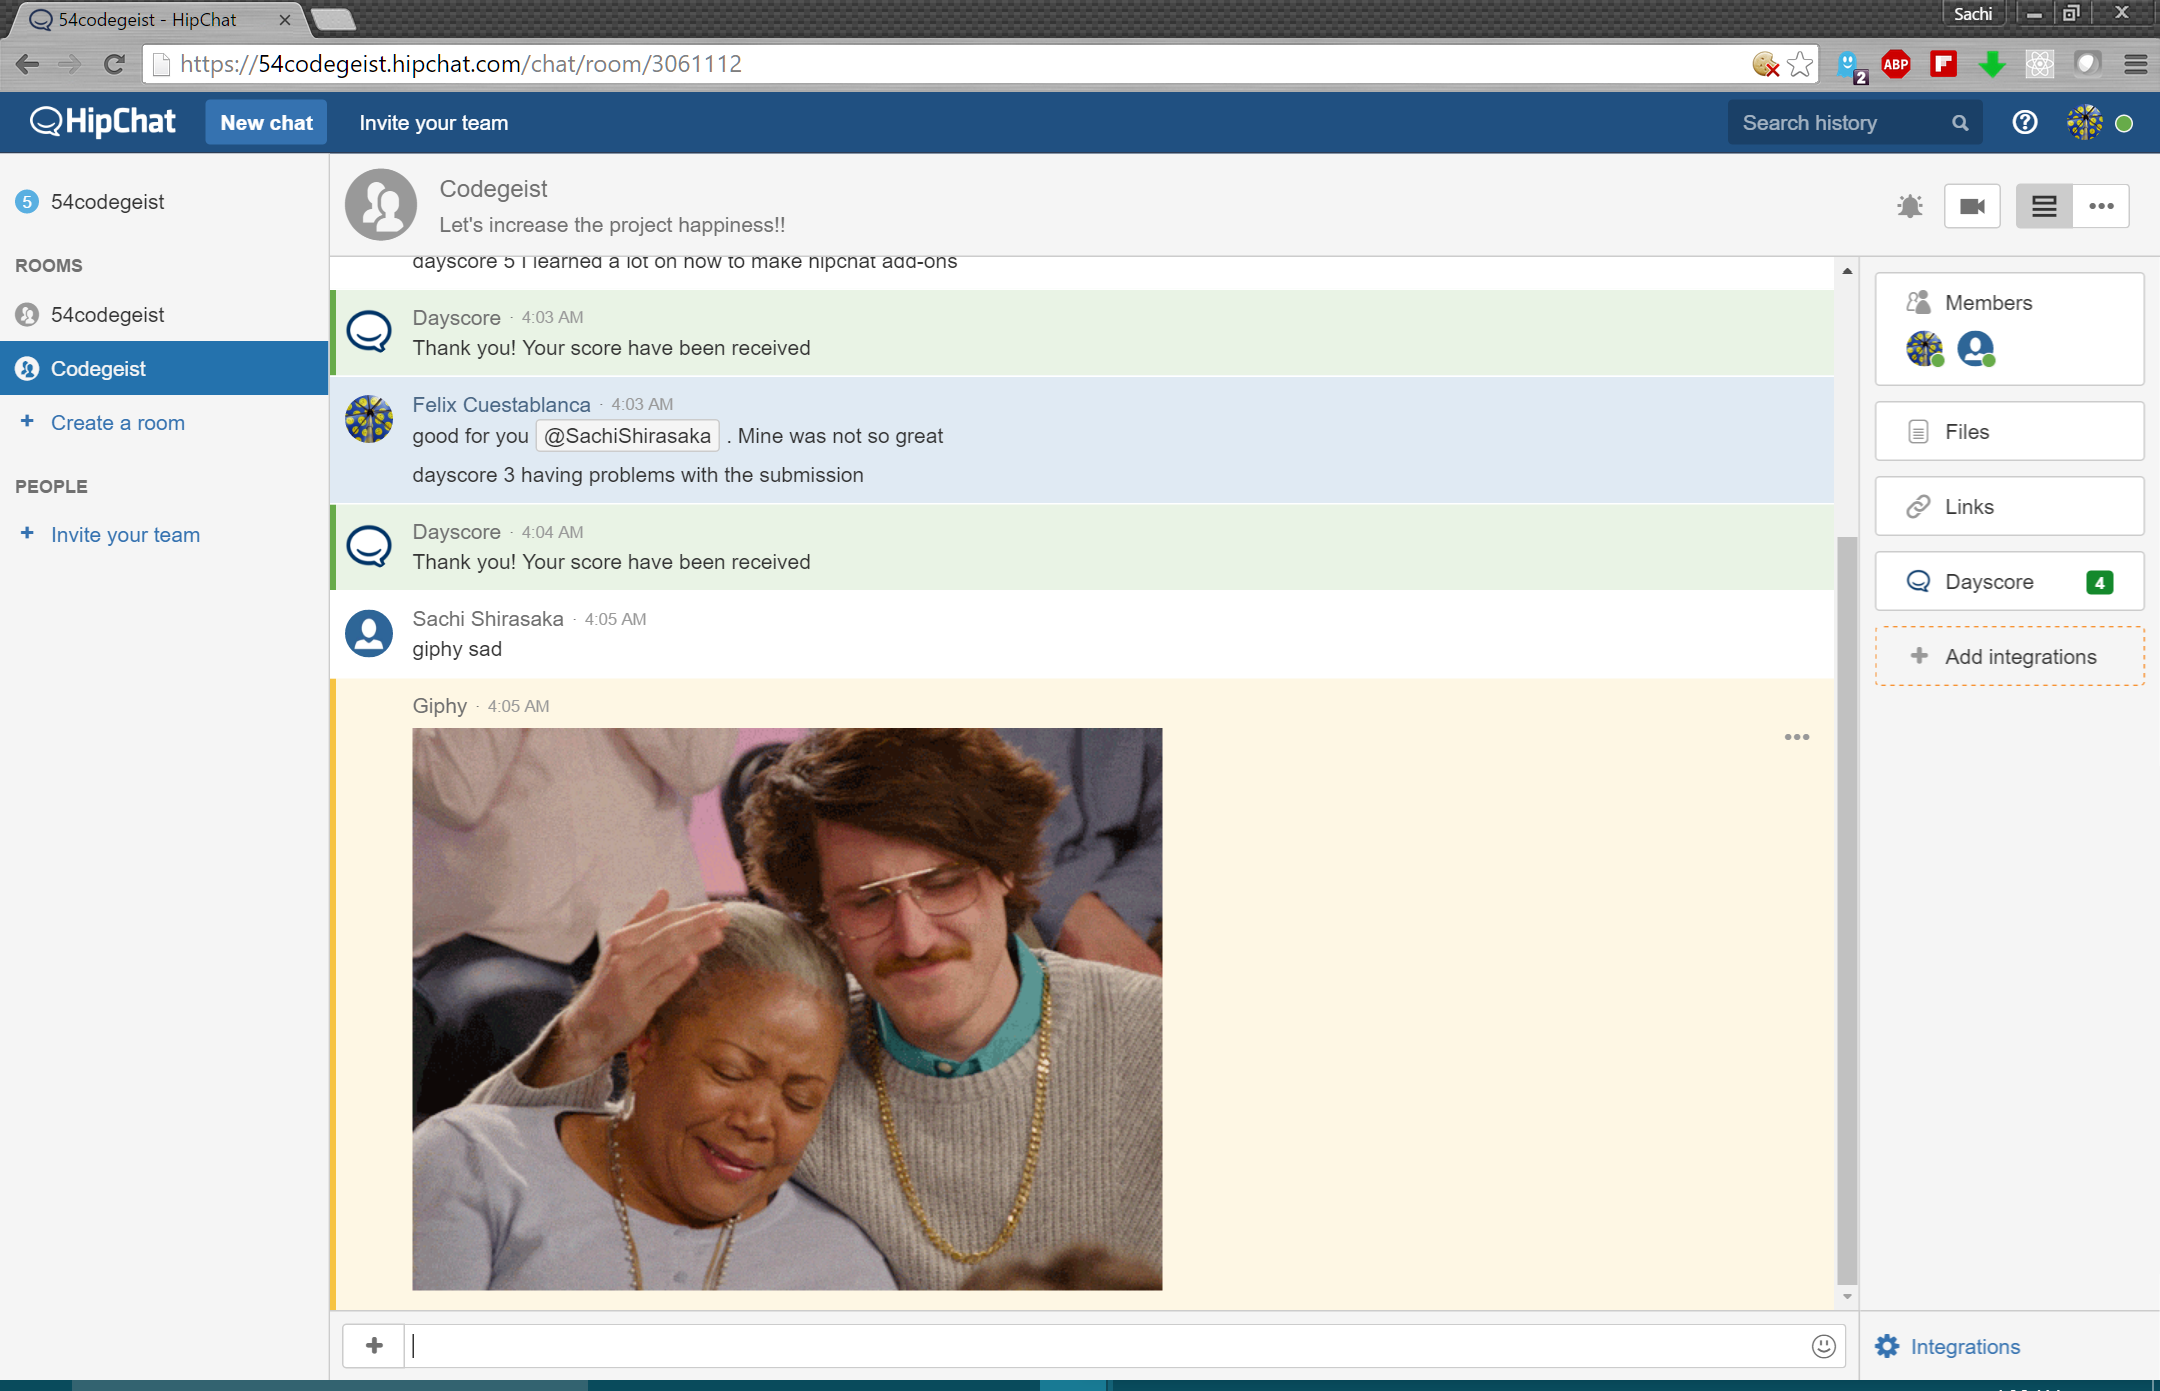This screenshot has width=2160, height=1391.
Task: Click the Create a room link
Action: (117, 423)
